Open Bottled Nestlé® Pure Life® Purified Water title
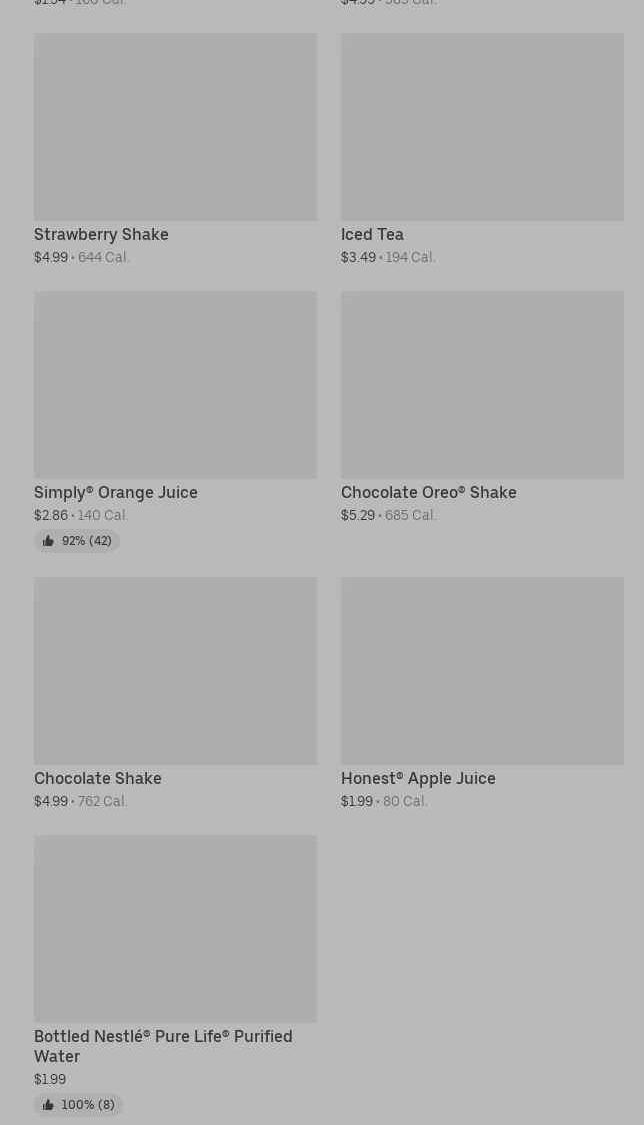The image size is (644, 1125). [x=163, y=1046]
